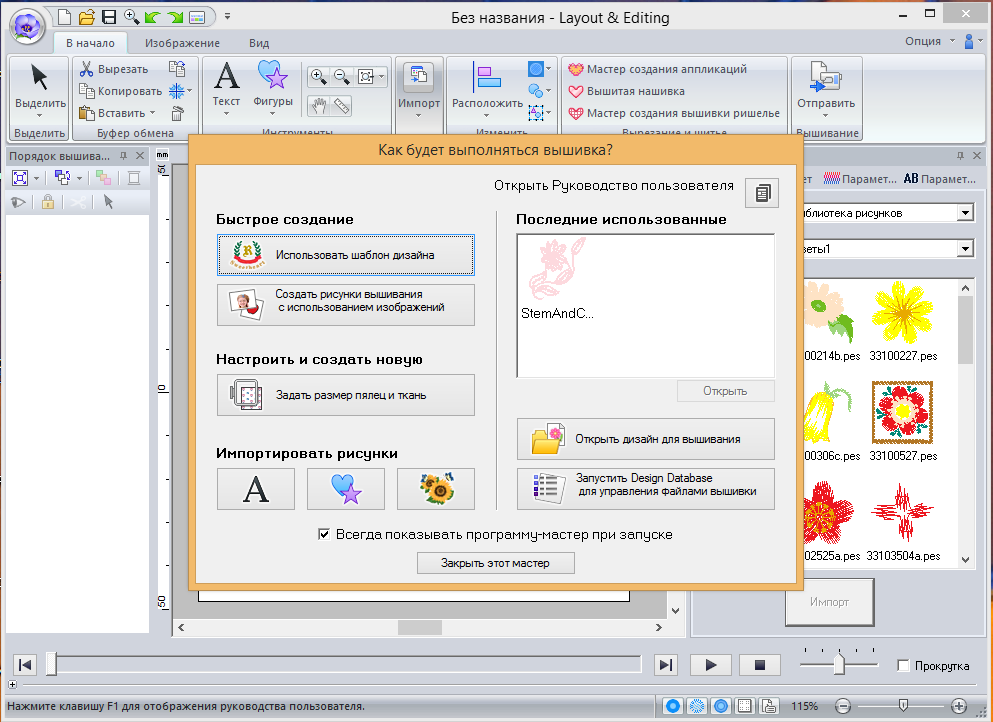Click Мастер создания вышивки ришелье
This screenshot has width=993, height=722.
click(674, 113)
